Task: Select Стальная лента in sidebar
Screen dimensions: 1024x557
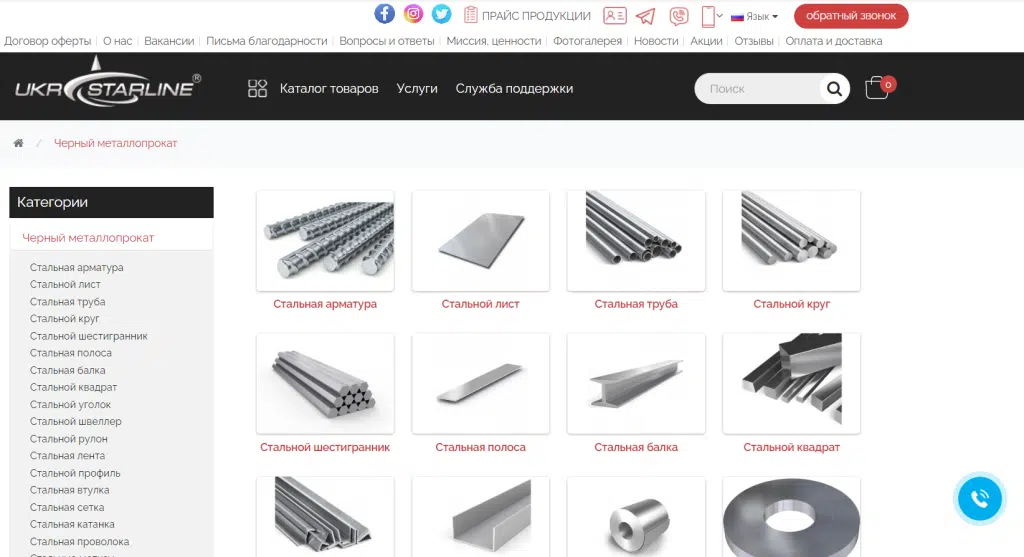Action: pos(67,456)
